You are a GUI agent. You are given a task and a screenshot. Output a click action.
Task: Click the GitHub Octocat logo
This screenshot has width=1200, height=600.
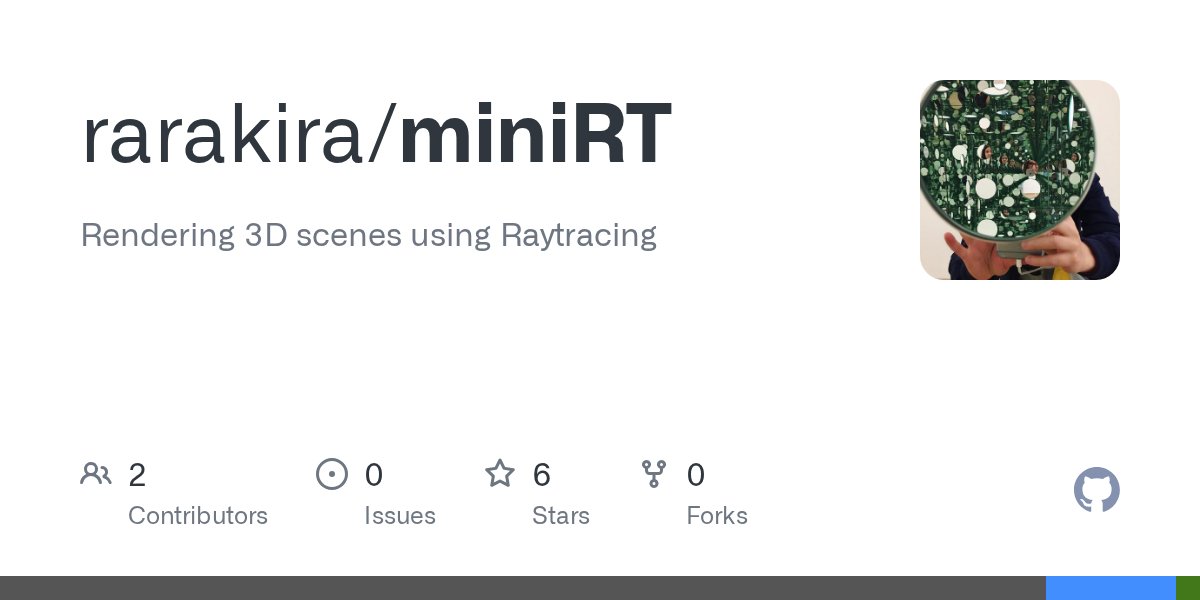point(1097,490)
